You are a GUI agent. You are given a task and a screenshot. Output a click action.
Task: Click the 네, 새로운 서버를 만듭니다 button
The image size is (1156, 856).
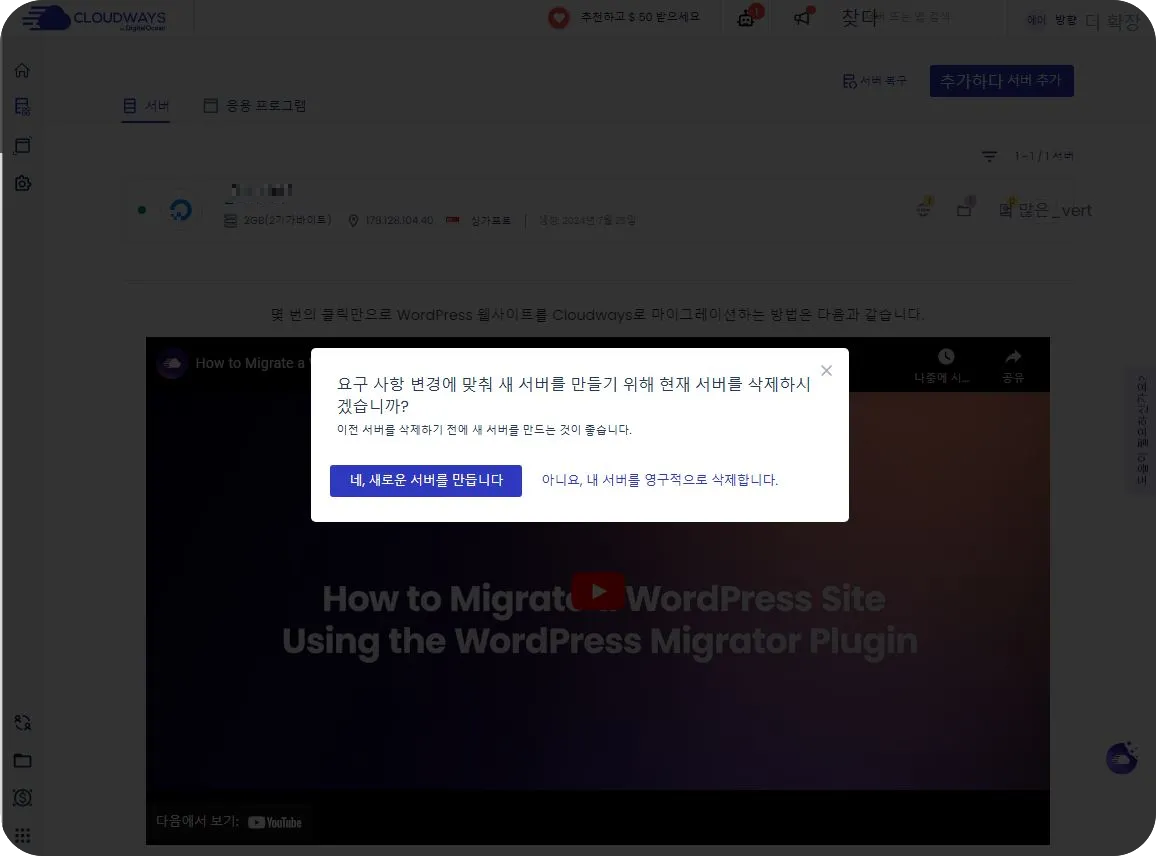point(426,481)
